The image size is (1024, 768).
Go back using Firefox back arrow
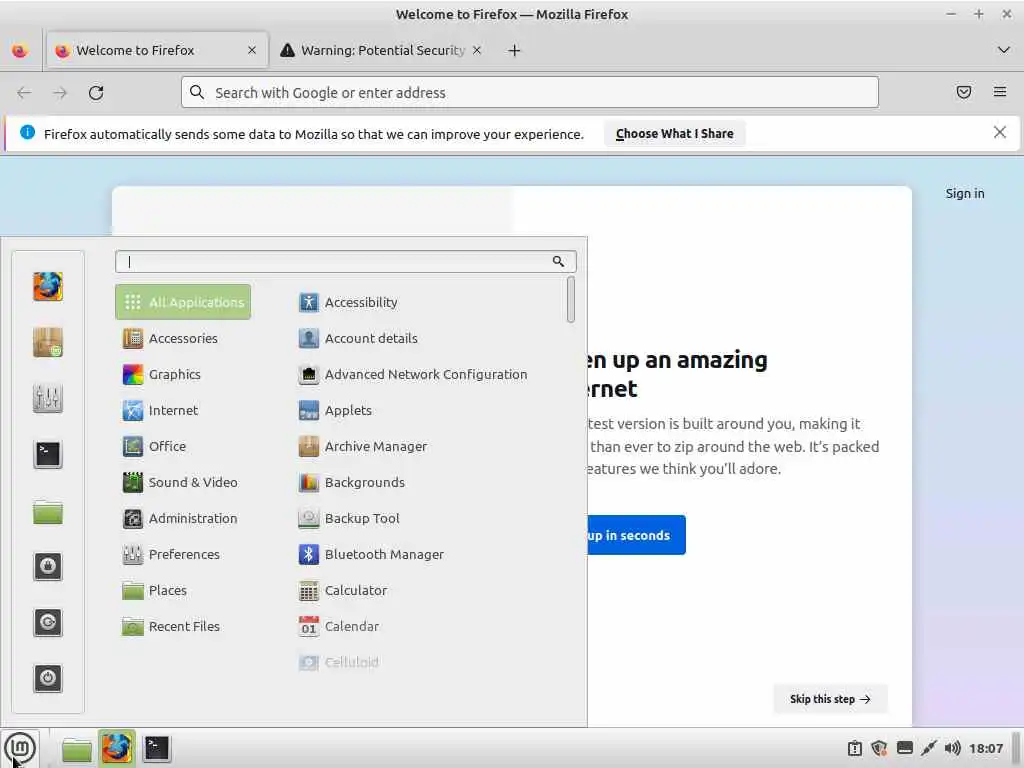24,93
